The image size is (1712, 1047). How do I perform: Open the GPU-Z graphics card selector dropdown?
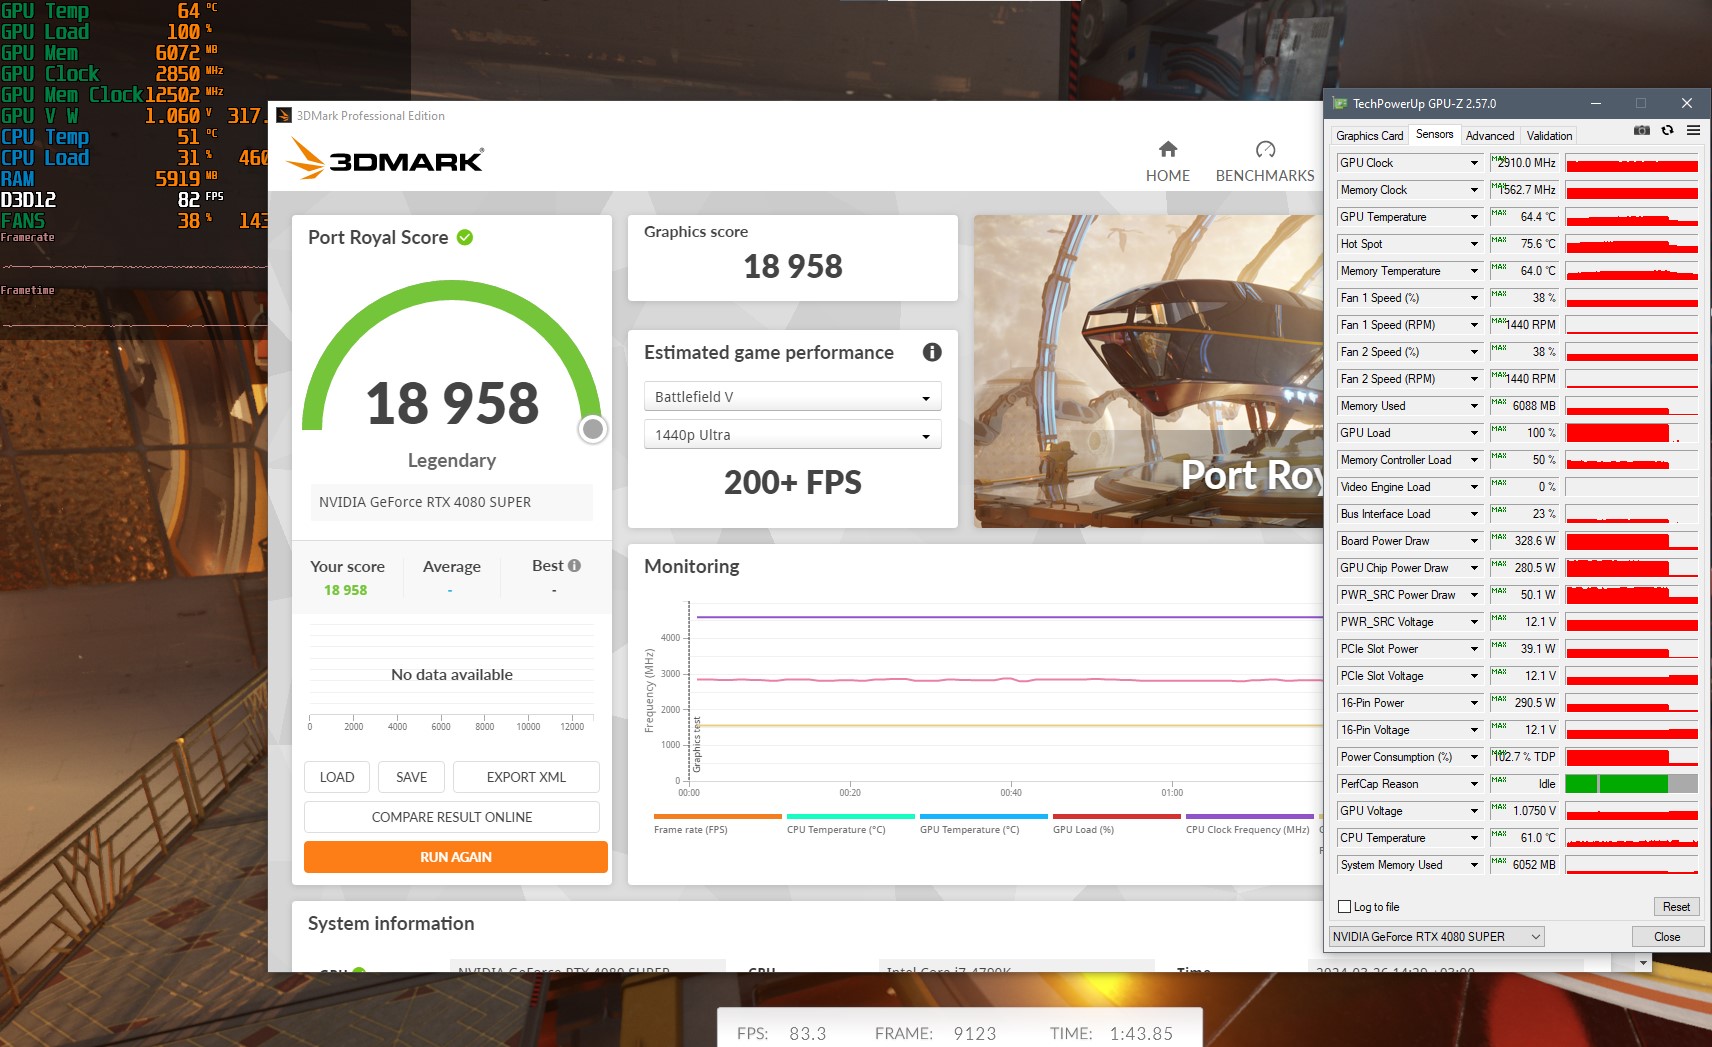pyautogui.click(x=1436, y=937)
